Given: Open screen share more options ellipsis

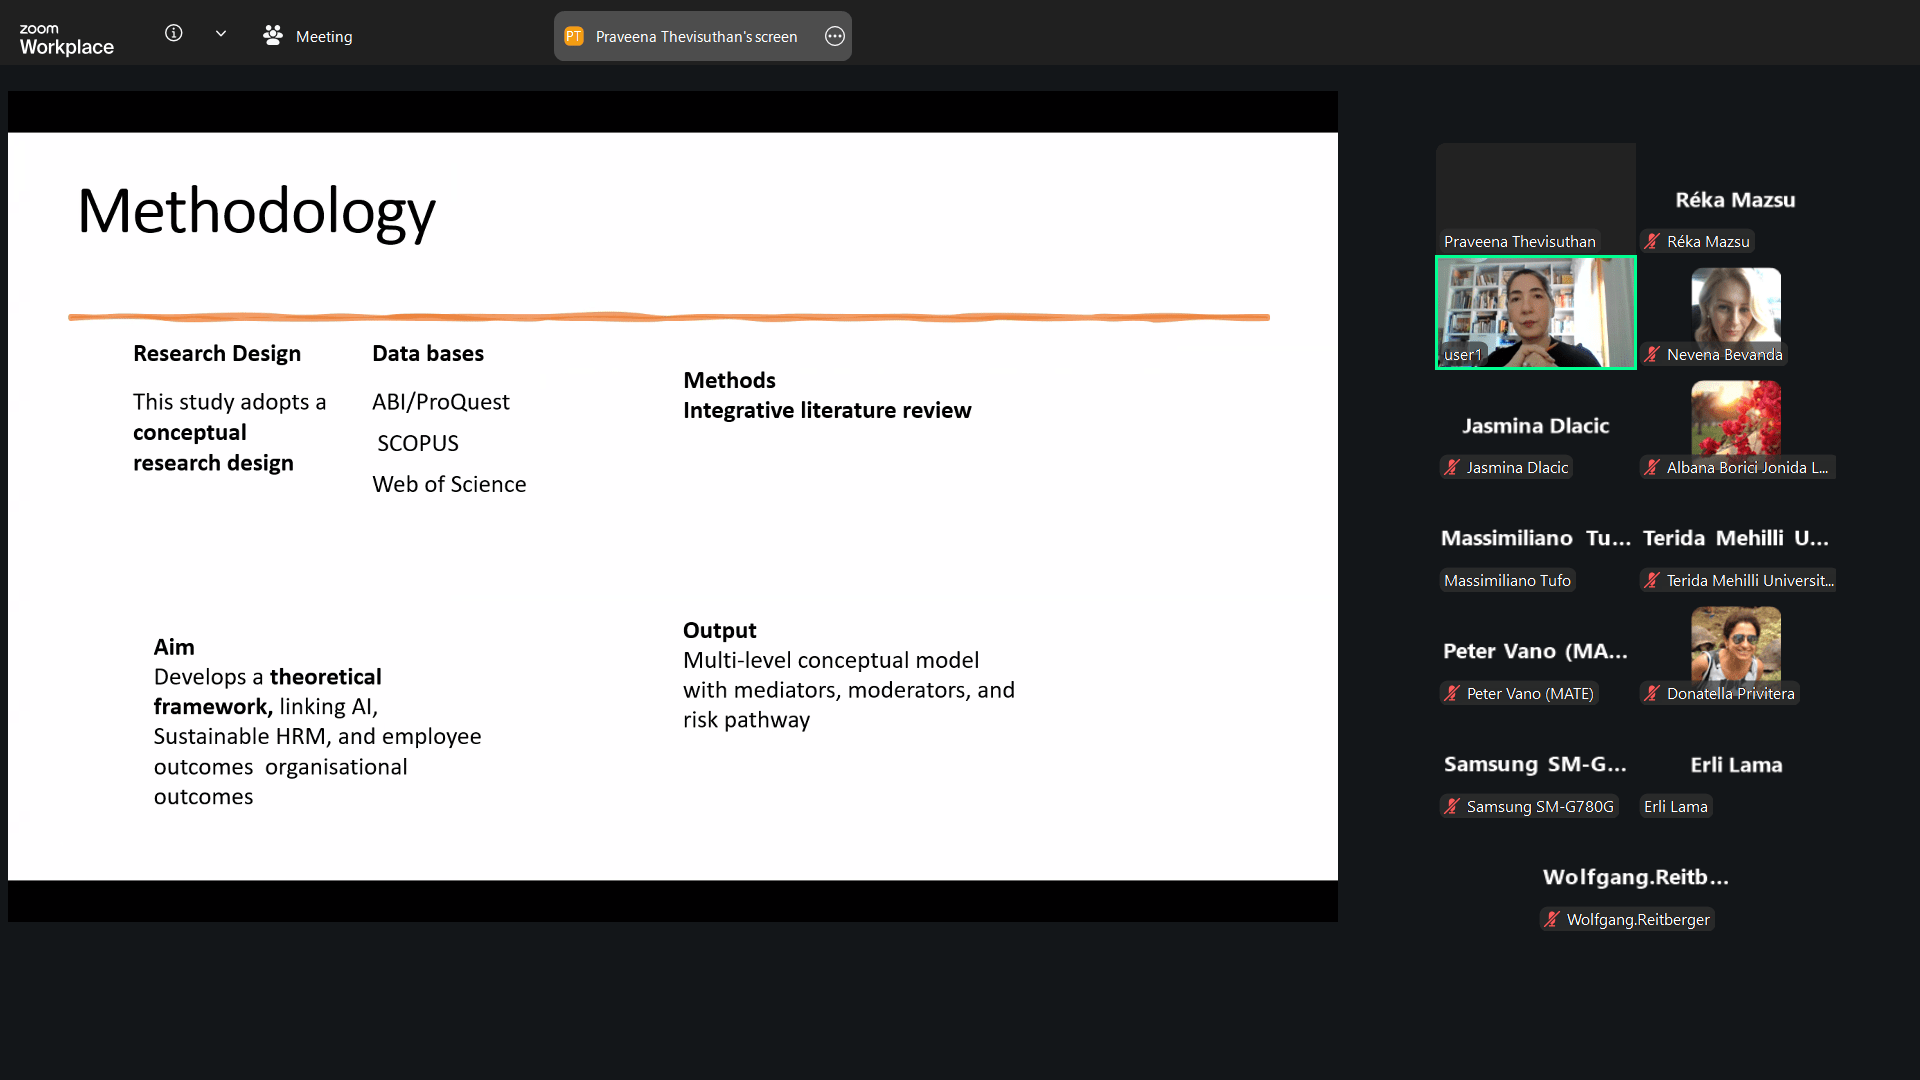Looking at the screenshot, I should click(835, 36).
